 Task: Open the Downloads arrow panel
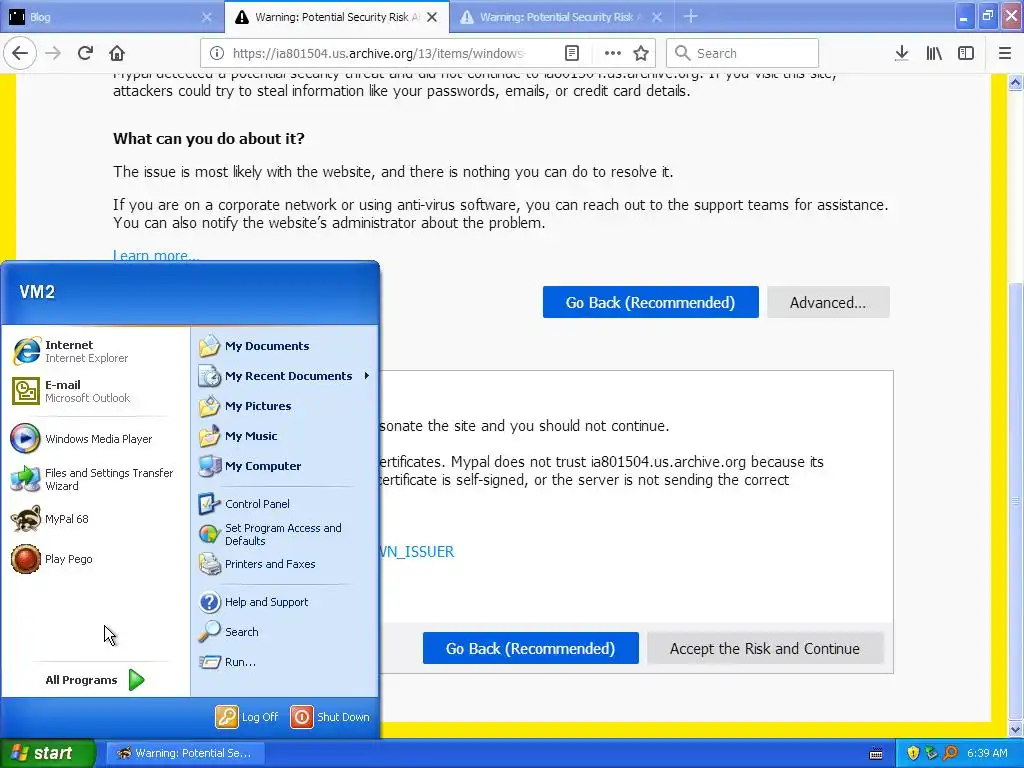click(902, 53)
